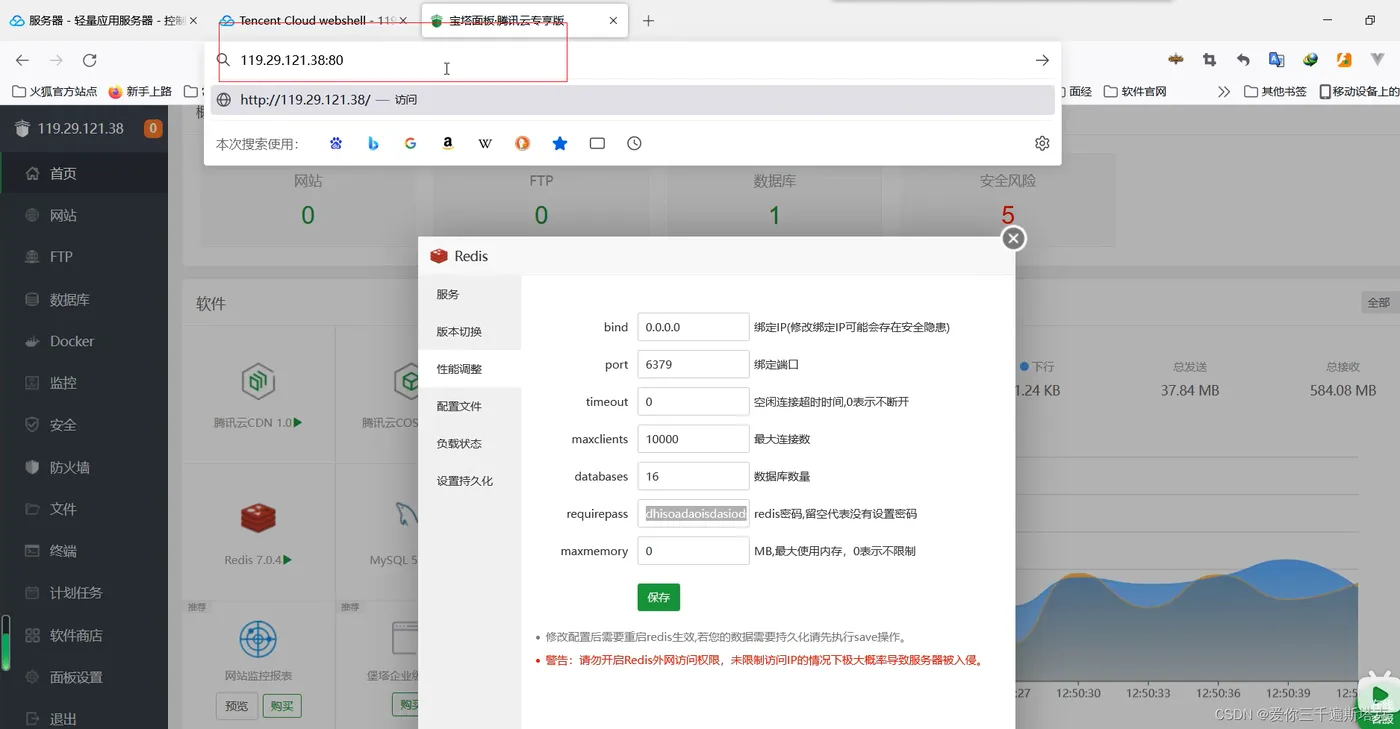Screen dimensions: 1400x729
Task: Click the FTP count 0
Action: [541, 215]
